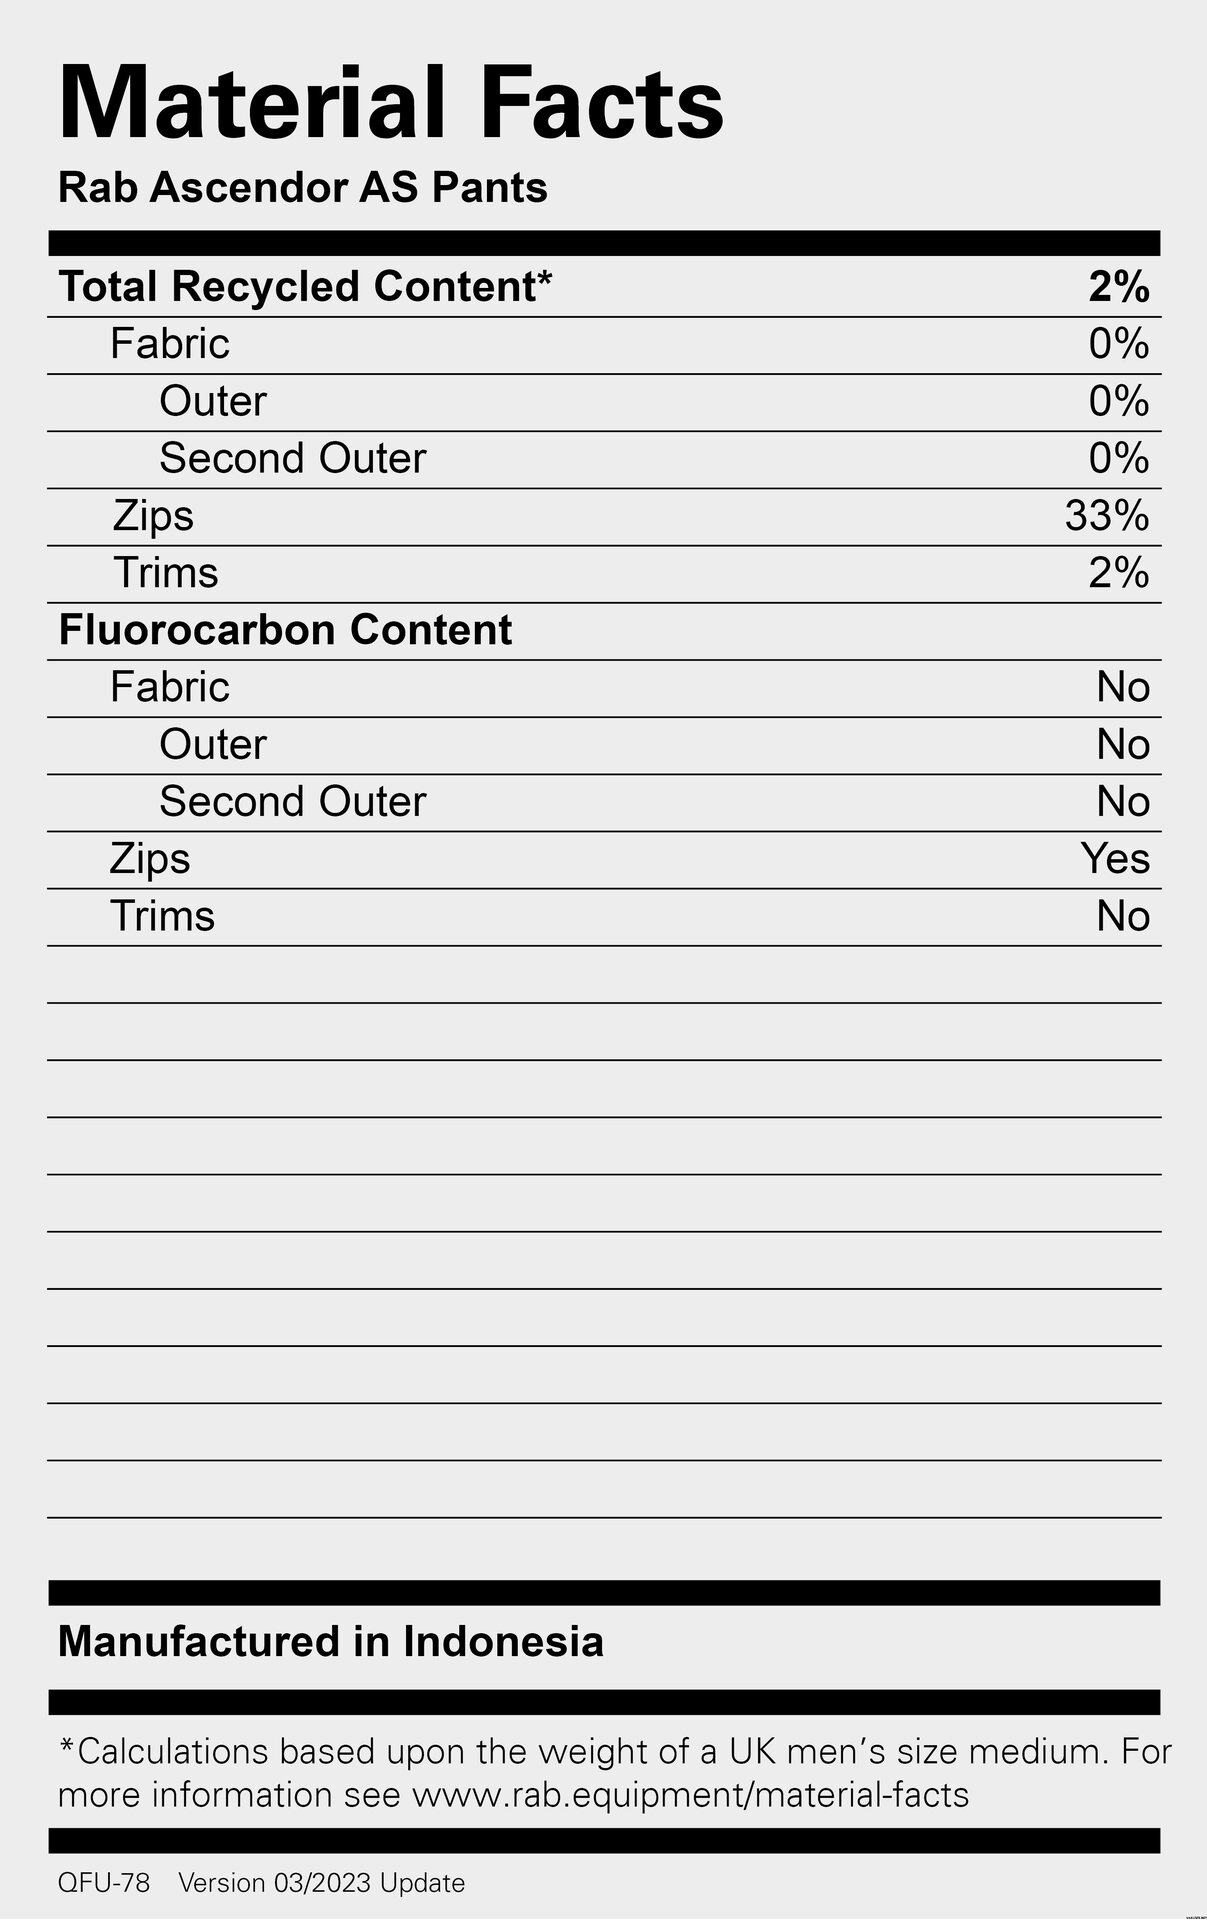The width and height of the screenshot is (1207, 1920).
Task: Select the "Rab Ascendor AS Pants" product name
Action: coord(302,188)
